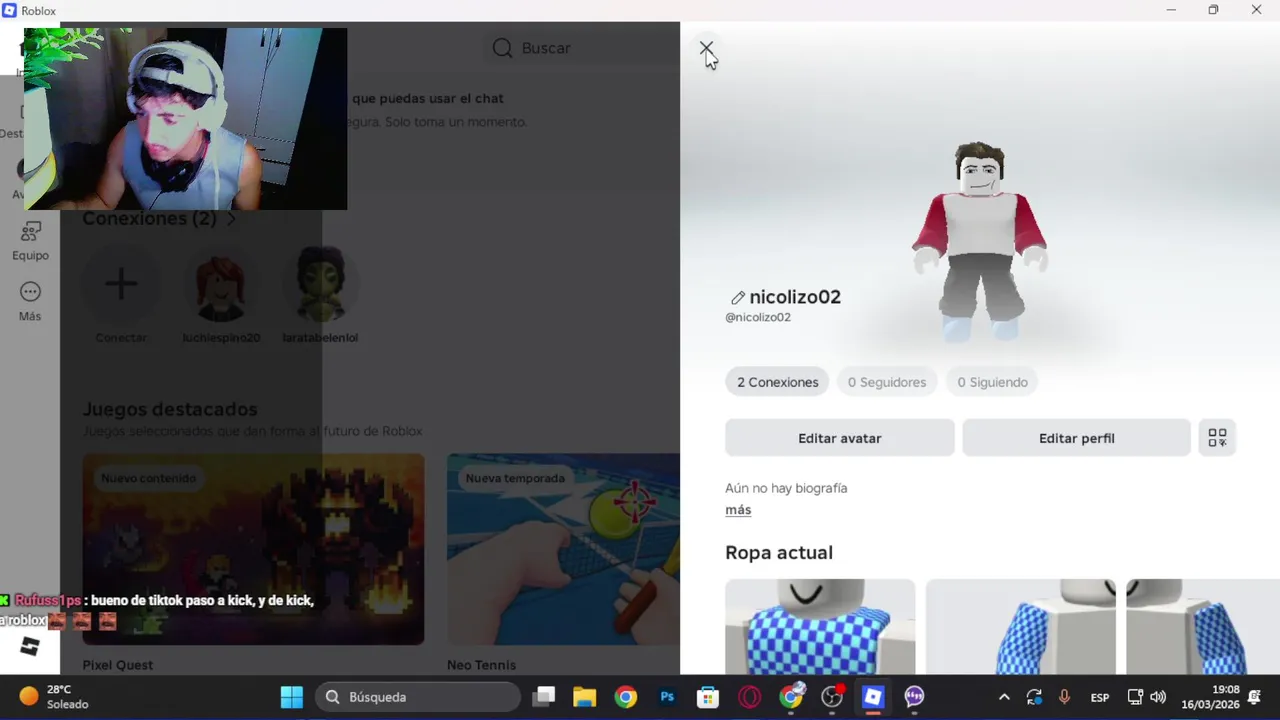
Task: Click the microphone tray icon
Action: [1064, 697]
